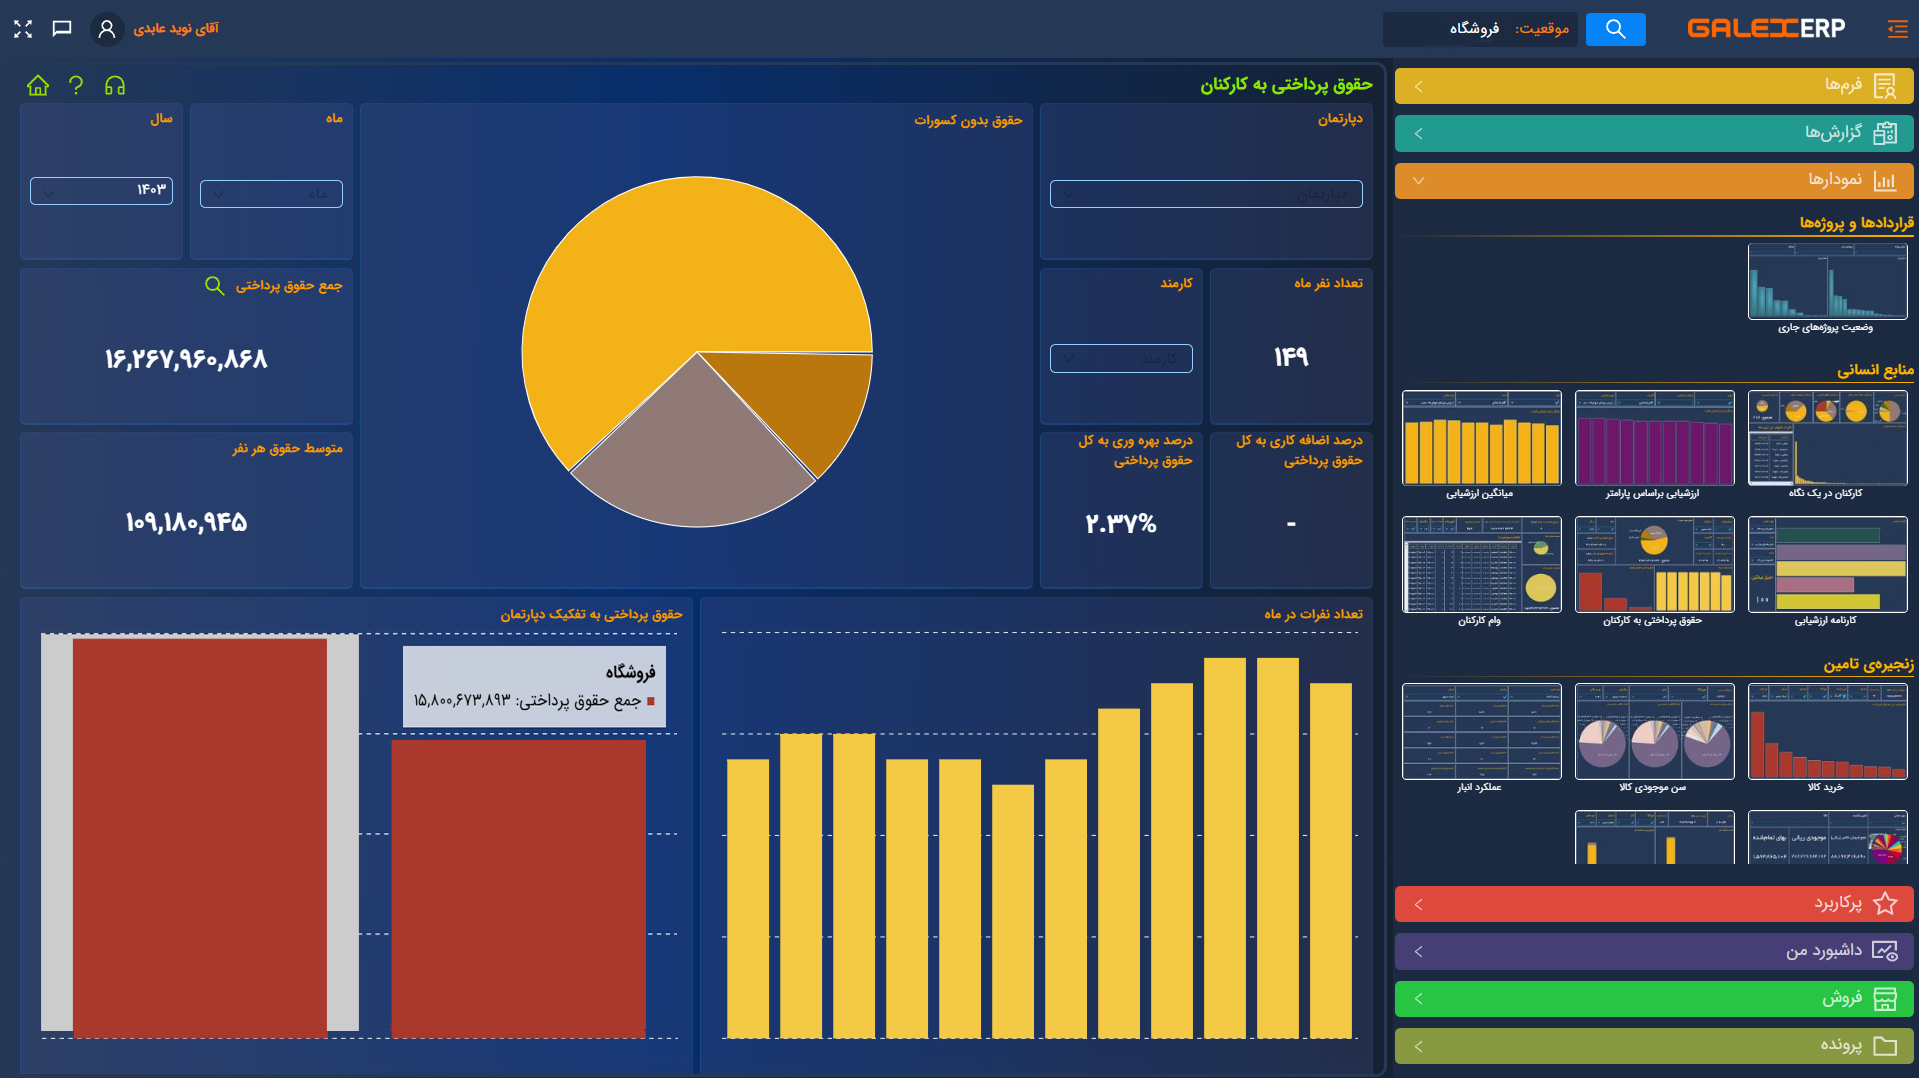
Task: Open the سال year dropdown
Action: coord(101,190)
